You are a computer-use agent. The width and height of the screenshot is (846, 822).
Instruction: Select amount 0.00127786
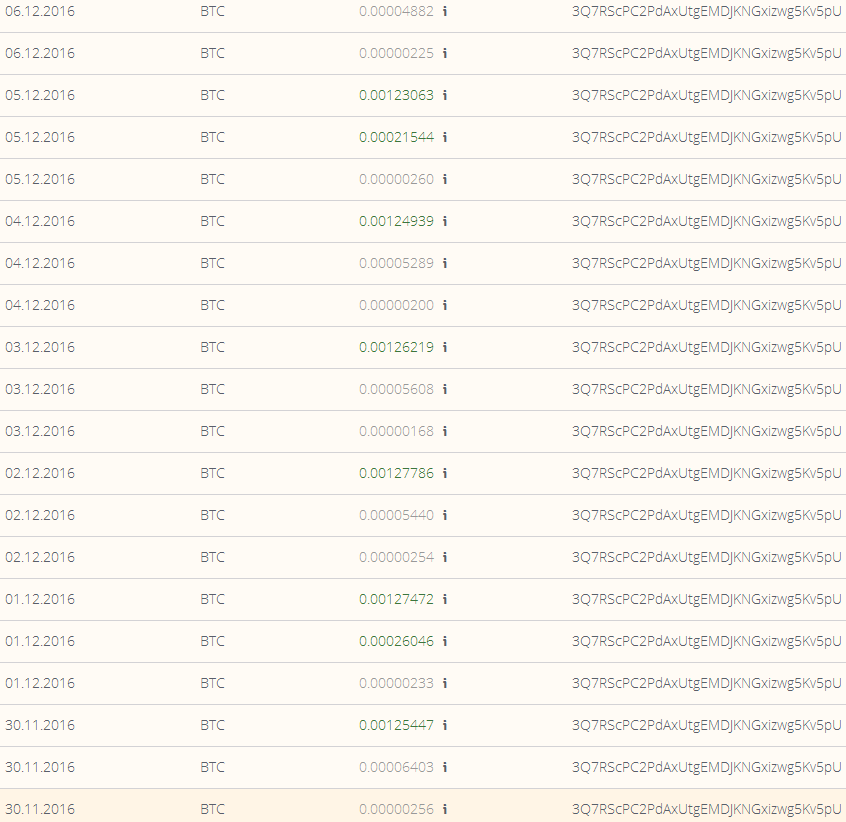(397, 474)
